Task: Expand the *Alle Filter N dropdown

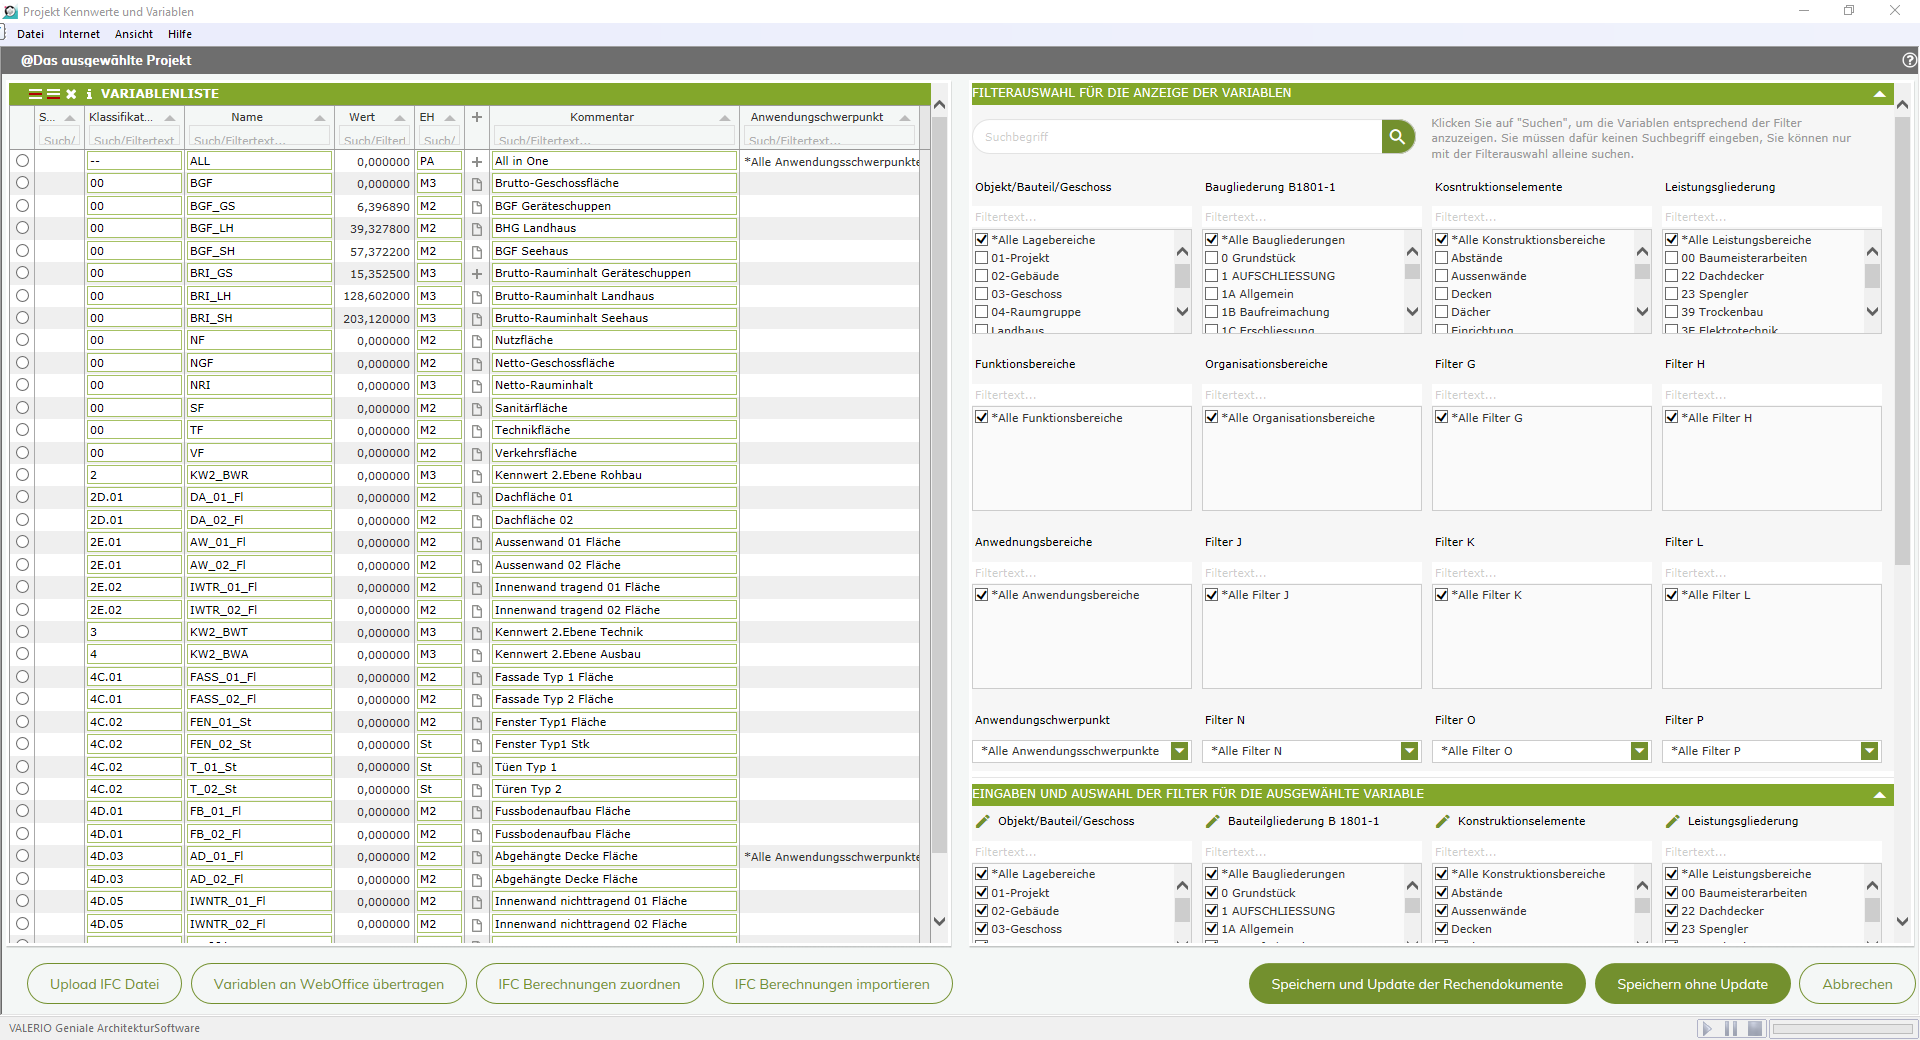Action: 1409,751
